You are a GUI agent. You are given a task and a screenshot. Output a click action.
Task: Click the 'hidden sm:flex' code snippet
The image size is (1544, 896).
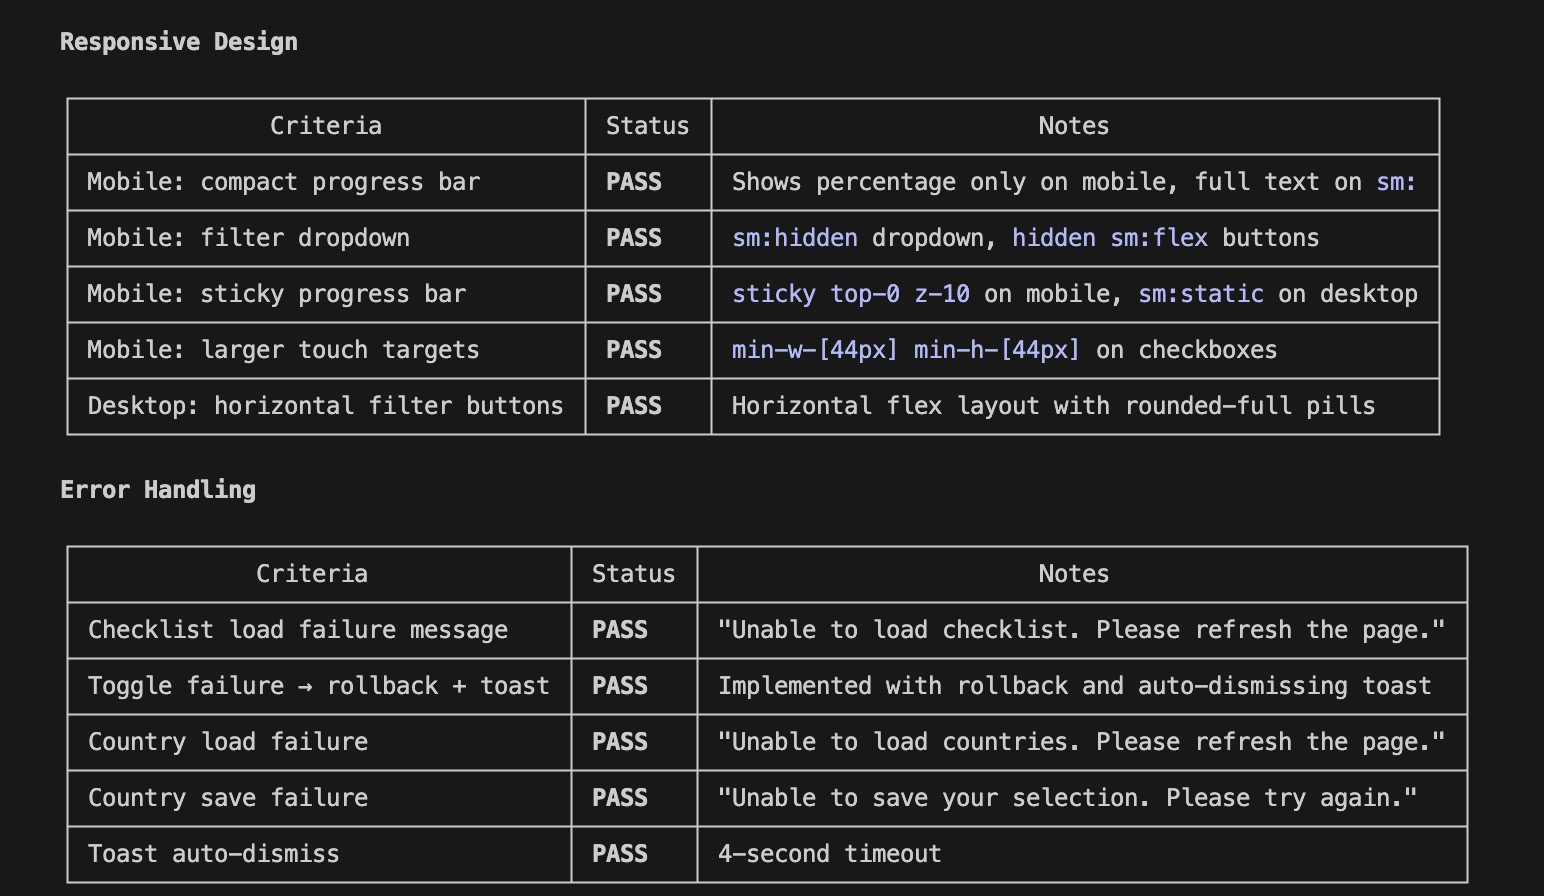point(1109,238)
